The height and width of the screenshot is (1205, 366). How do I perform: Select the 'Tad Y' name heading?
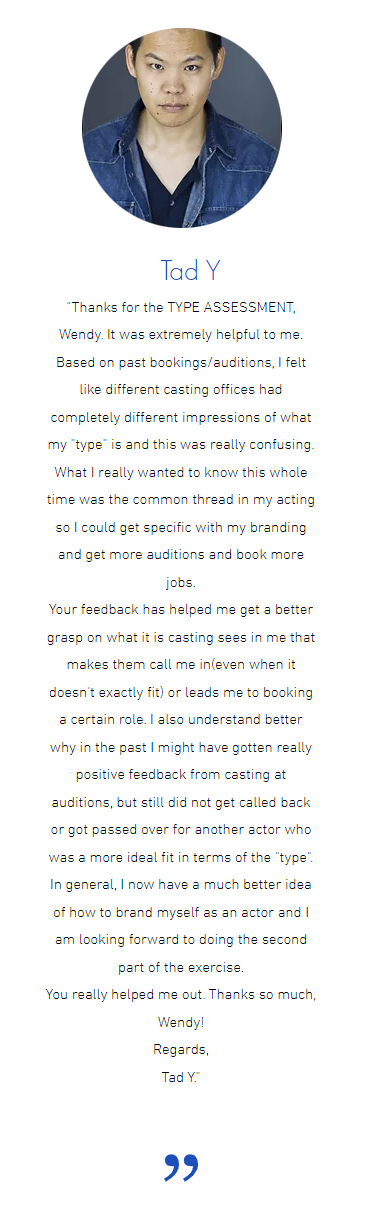pos(190,270)
